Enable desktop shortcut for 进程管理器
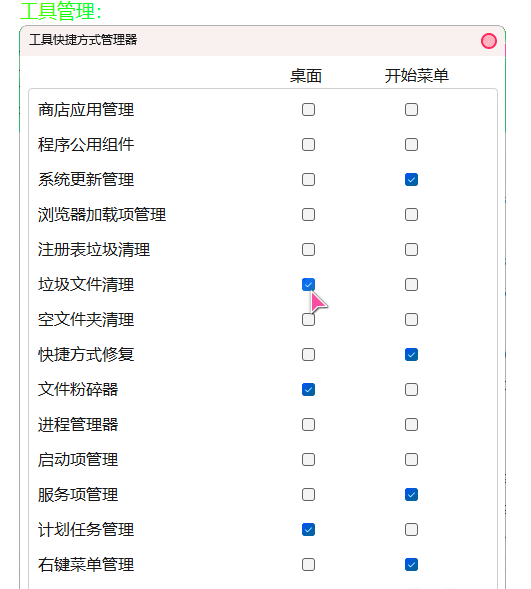531x589 pixels. coord(308,424)
